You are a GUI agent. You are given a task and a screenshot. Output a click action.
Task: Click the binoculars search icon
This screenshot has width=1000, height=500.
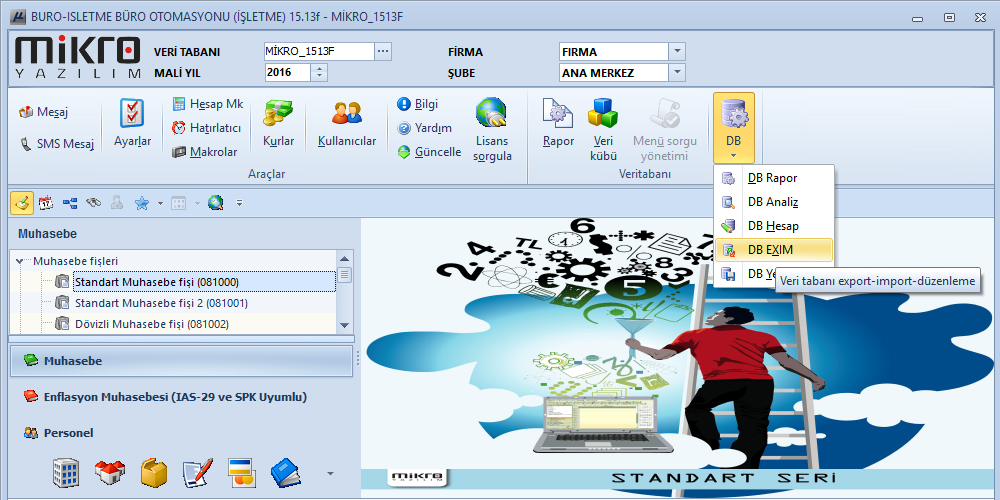pyautogui.click(x=94, y=203)
